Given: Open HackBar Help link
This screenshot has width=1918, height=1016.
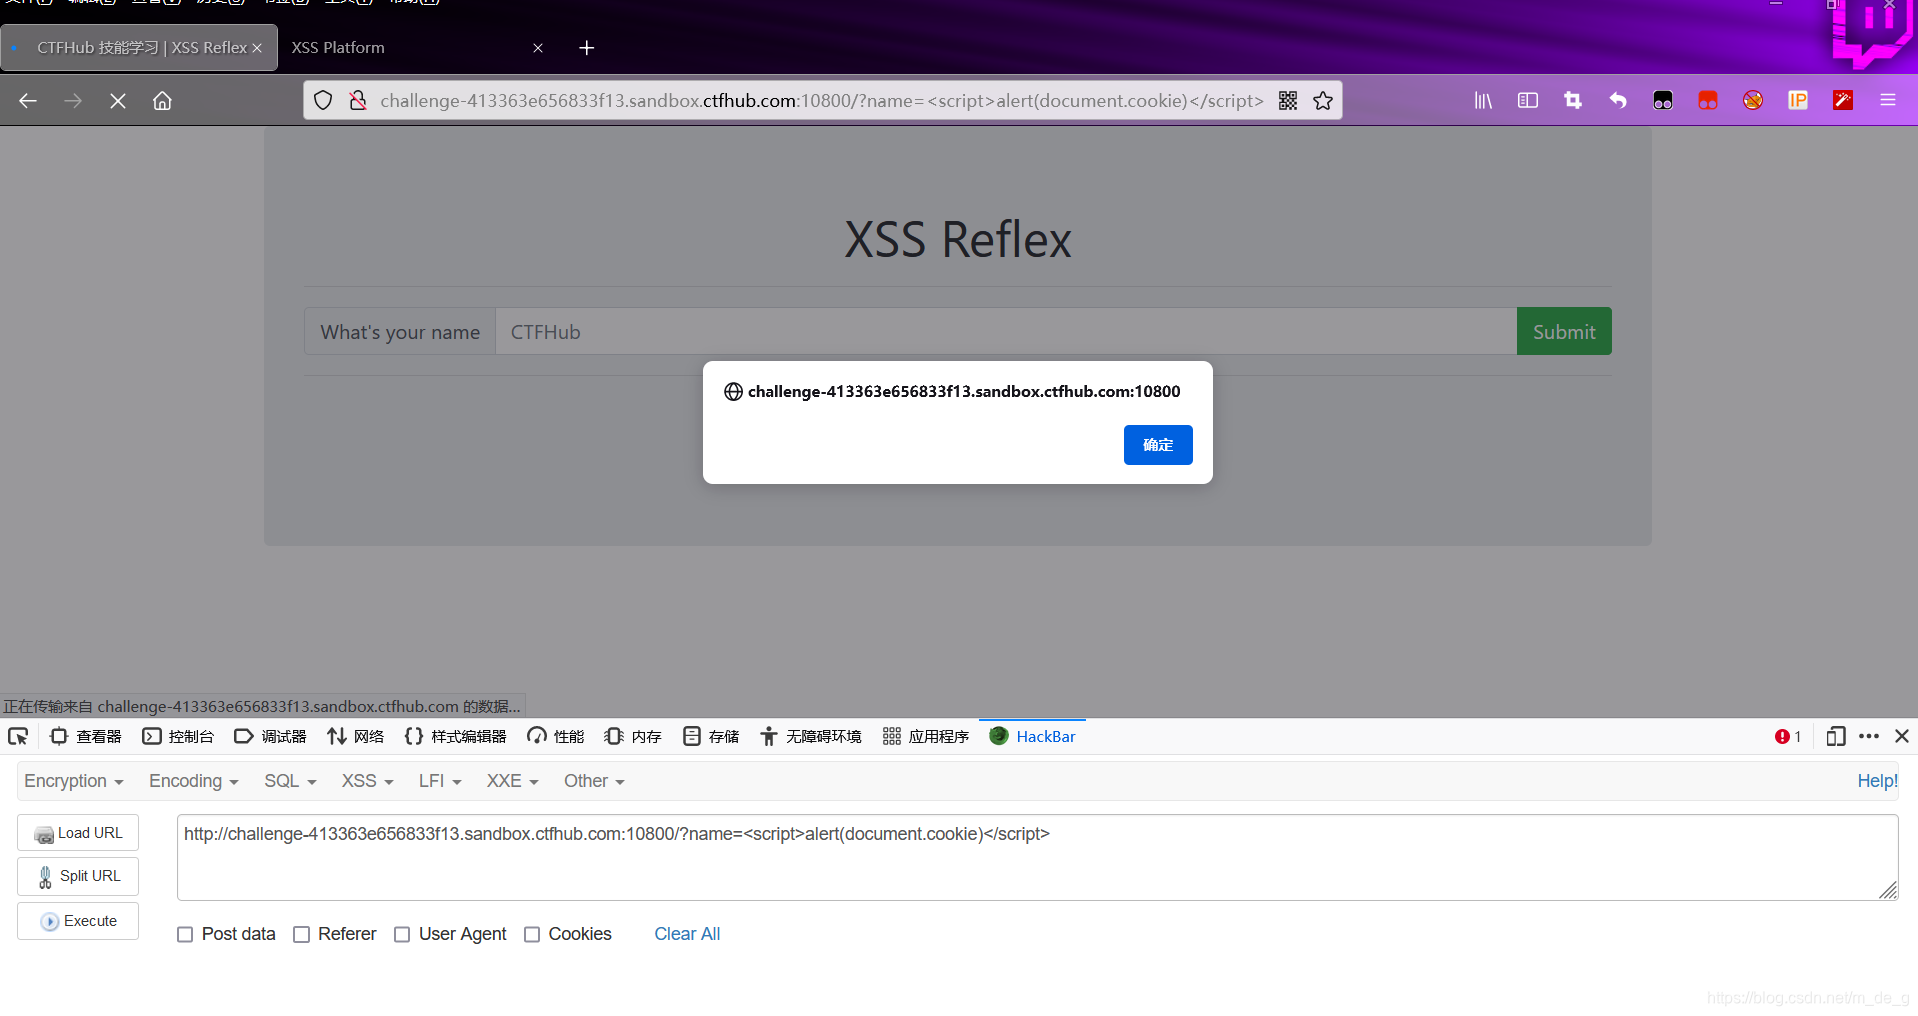Looking at the screenshot, I should coord(1877,781).
